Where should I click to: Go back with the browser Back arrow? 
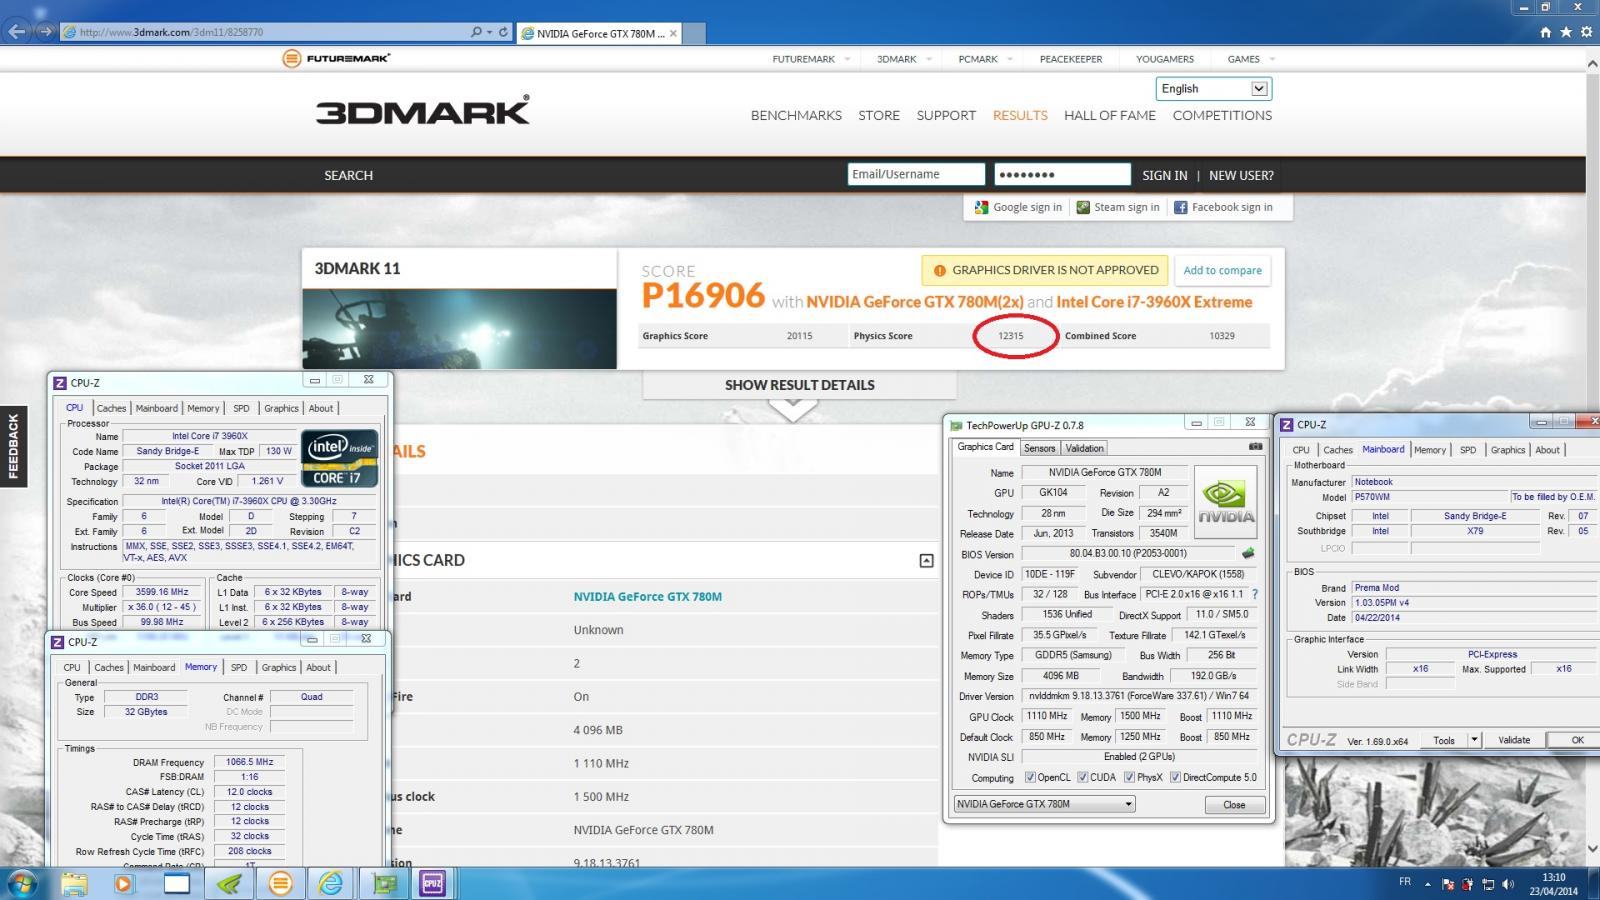tap(17, 31)
